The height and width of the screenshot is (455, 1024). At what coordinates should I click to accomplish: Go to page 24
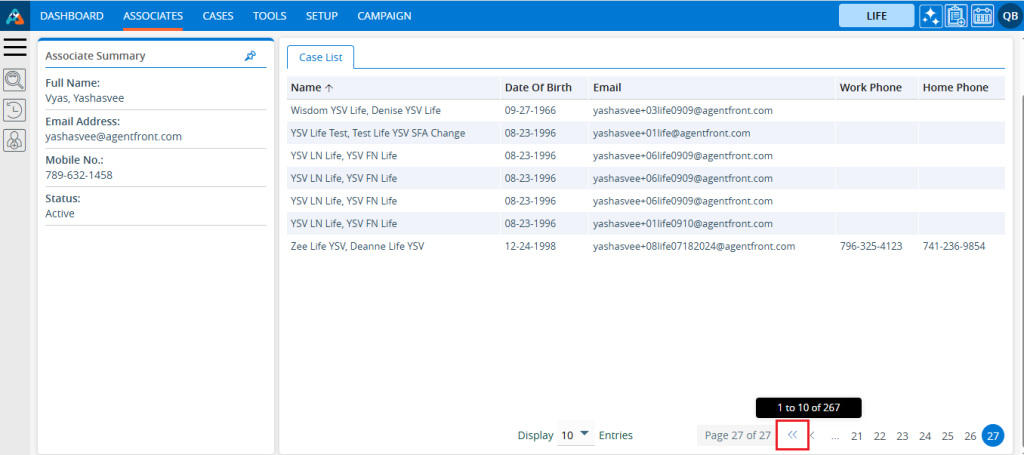(925, 436)
